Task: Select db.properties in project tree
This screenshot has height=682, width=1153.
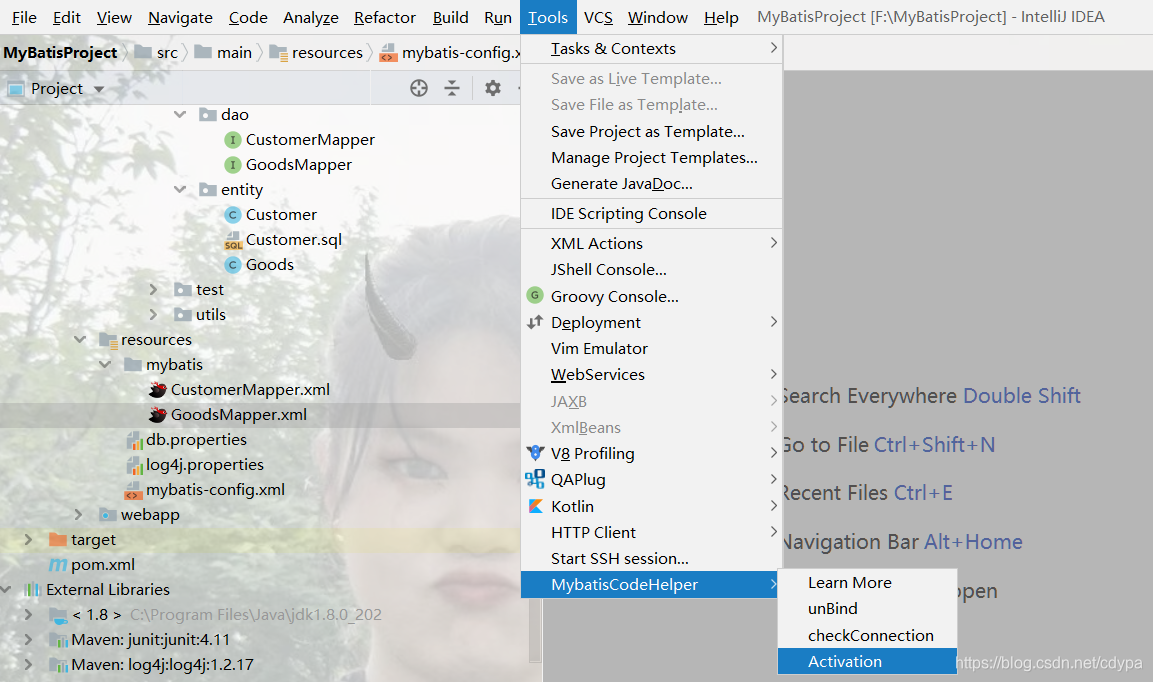Action: coord(196,440)
